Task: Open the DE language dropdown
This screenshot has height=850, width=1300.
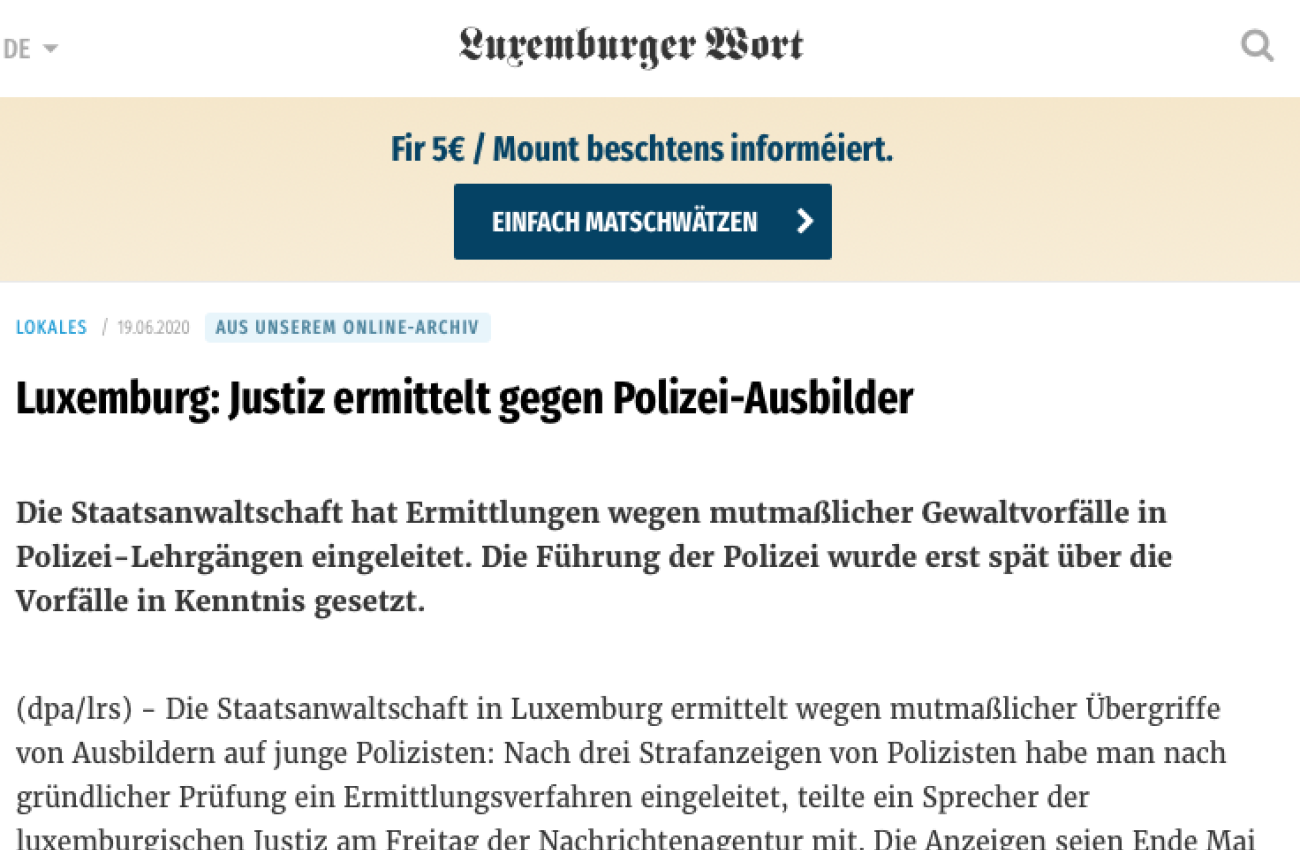Action: click(30, 48)
